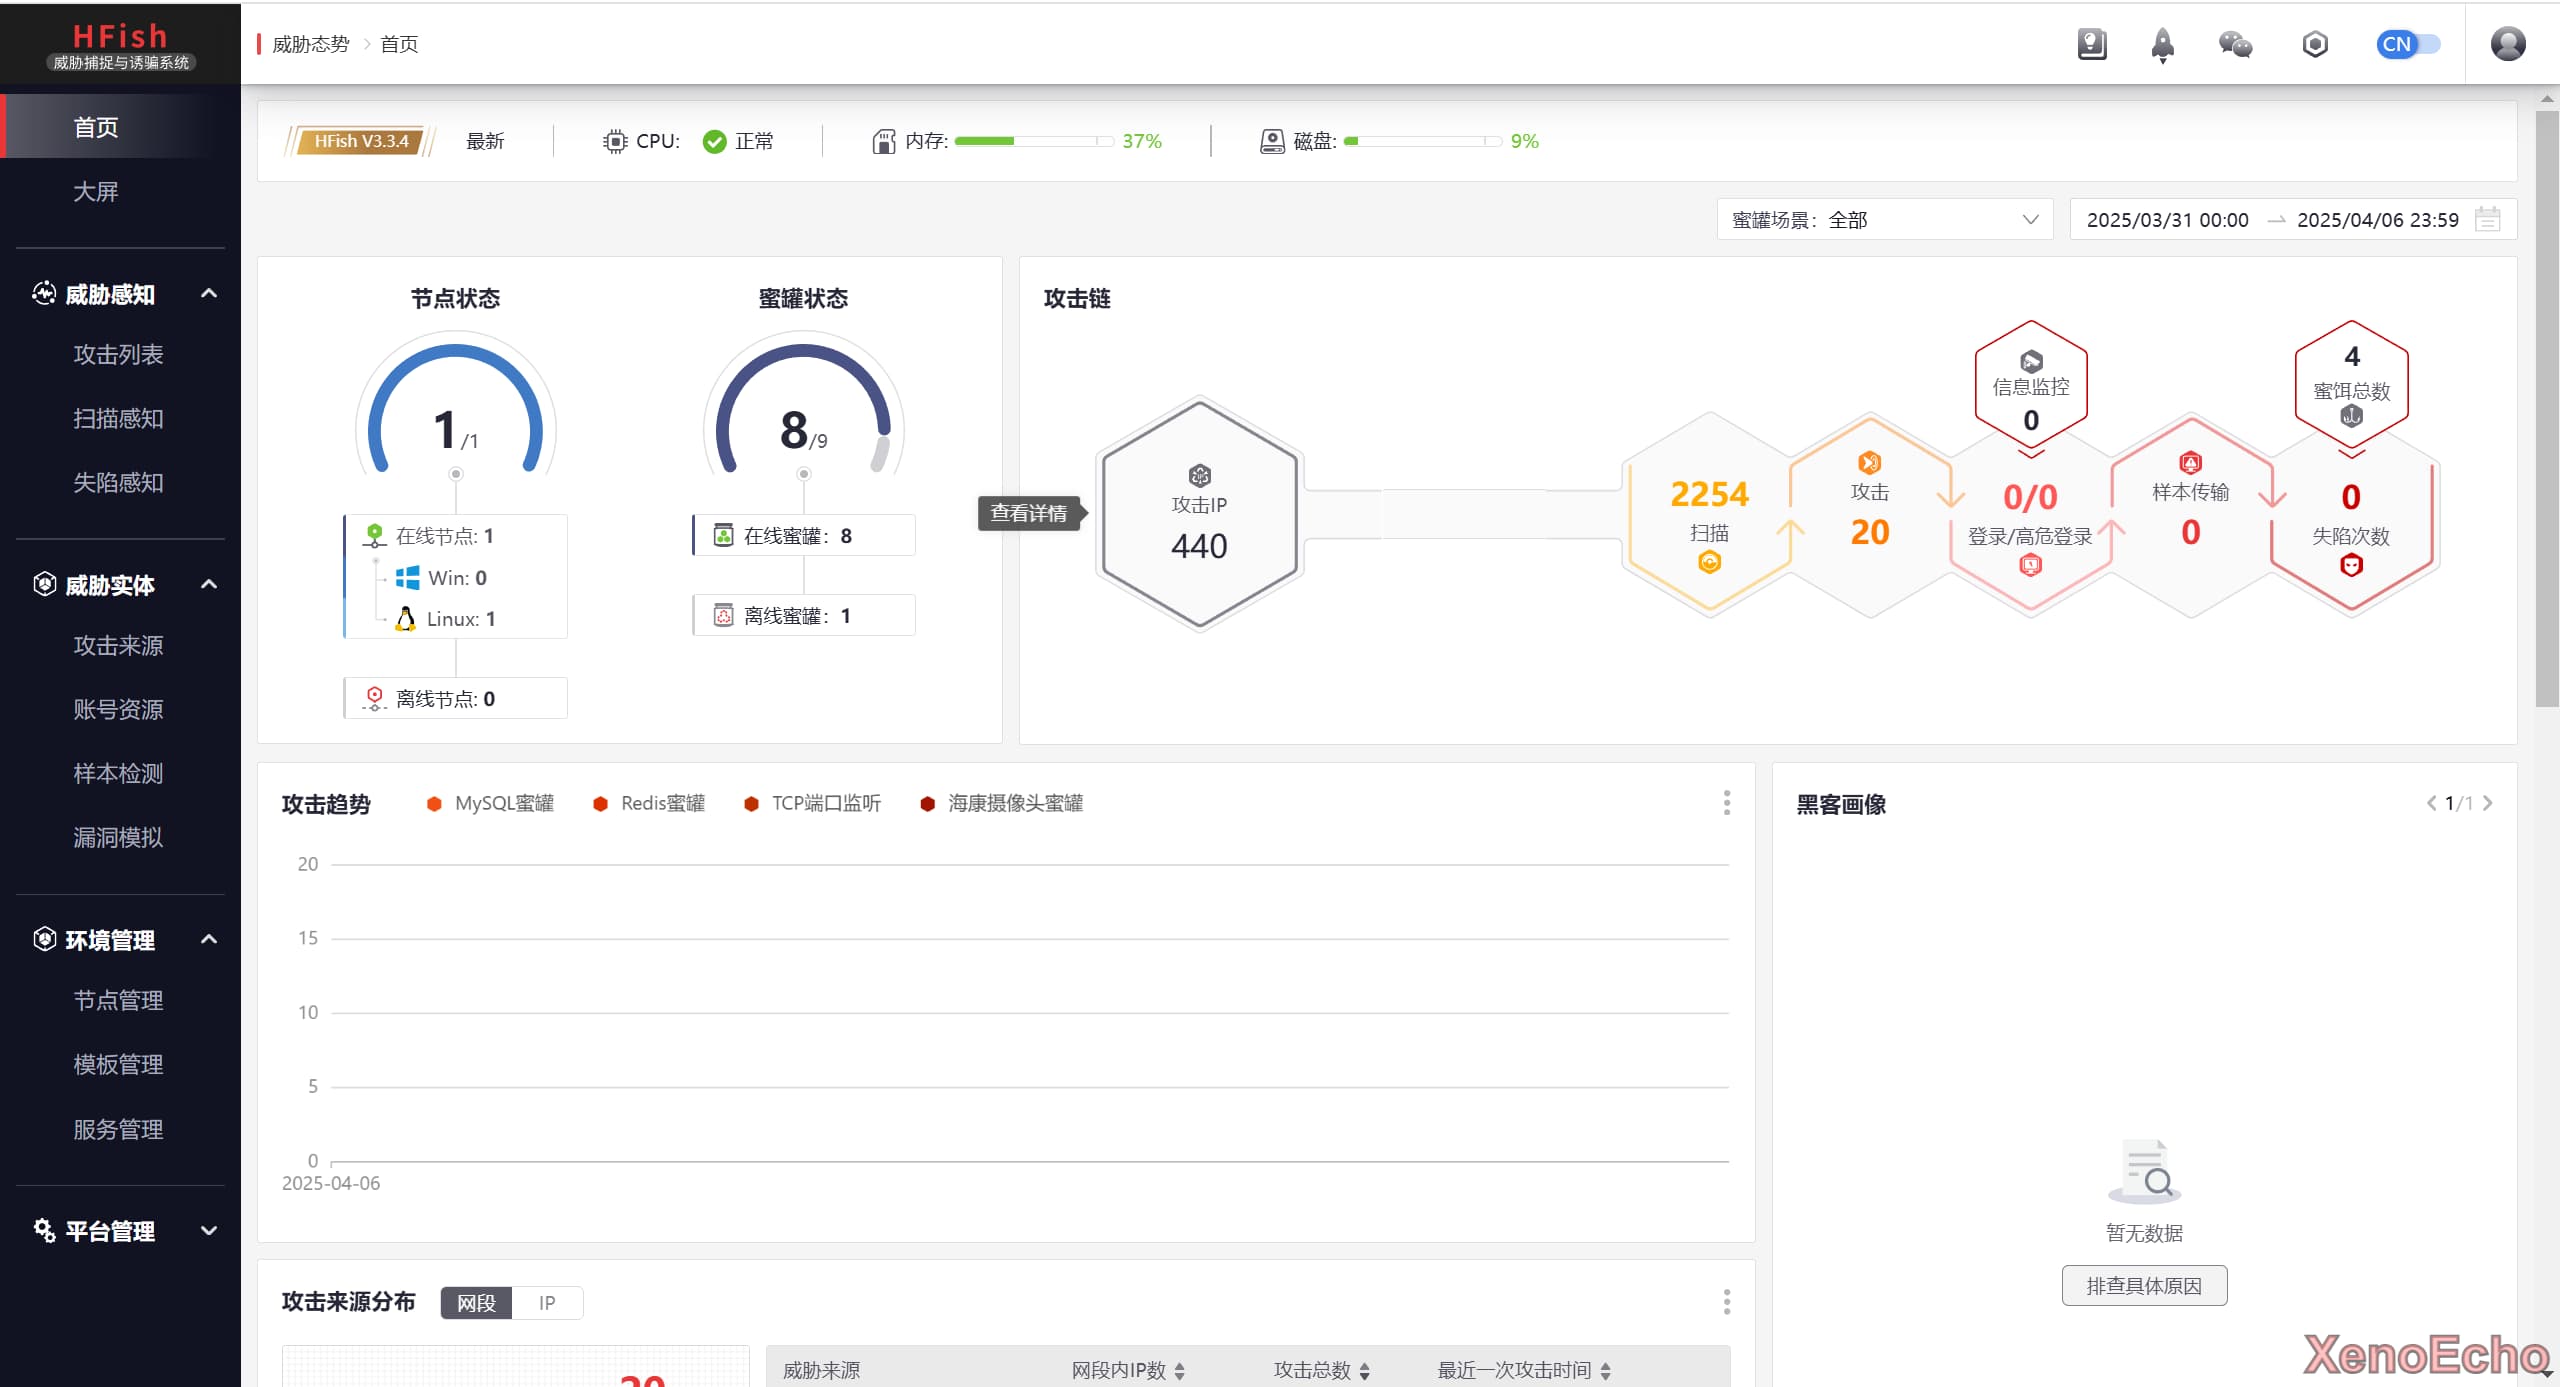Viewport: 2560px width, 1387px height.
Task: Click the attack IP hexagon icon
Action: (1199, 475)
